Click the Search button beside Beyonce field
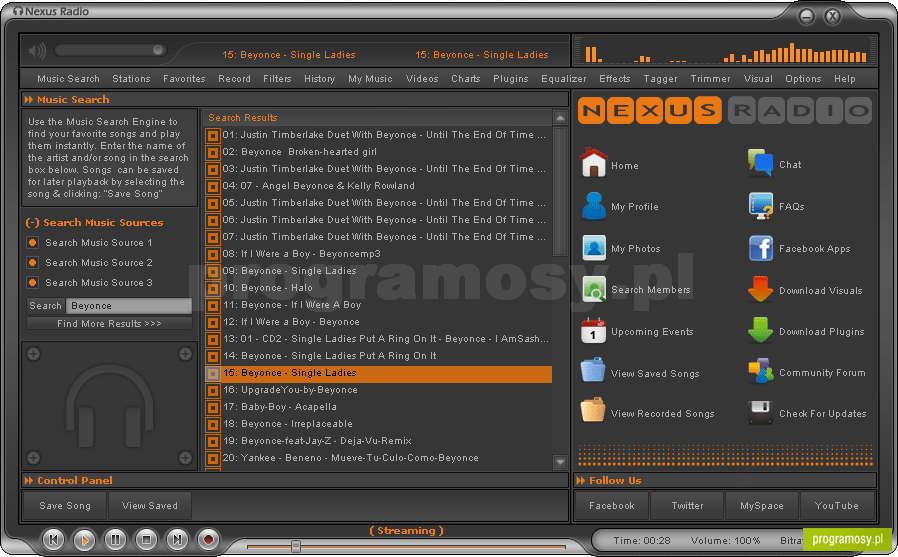898x557 pixels. pyautogui.click(x=45, y=306)
